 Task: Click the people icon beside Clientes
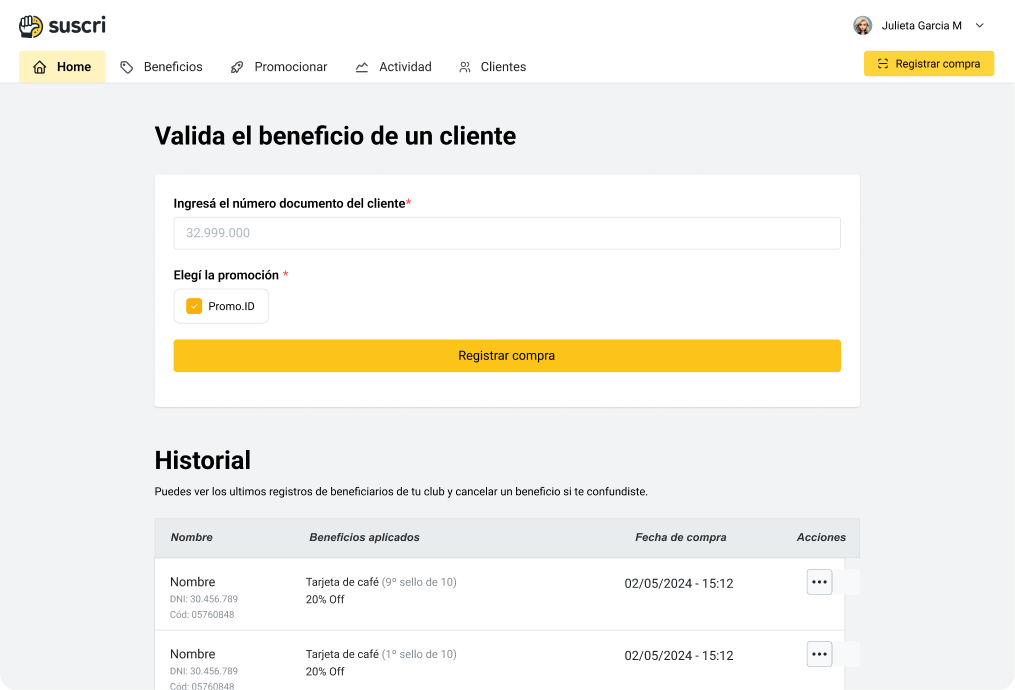(465, 67)
